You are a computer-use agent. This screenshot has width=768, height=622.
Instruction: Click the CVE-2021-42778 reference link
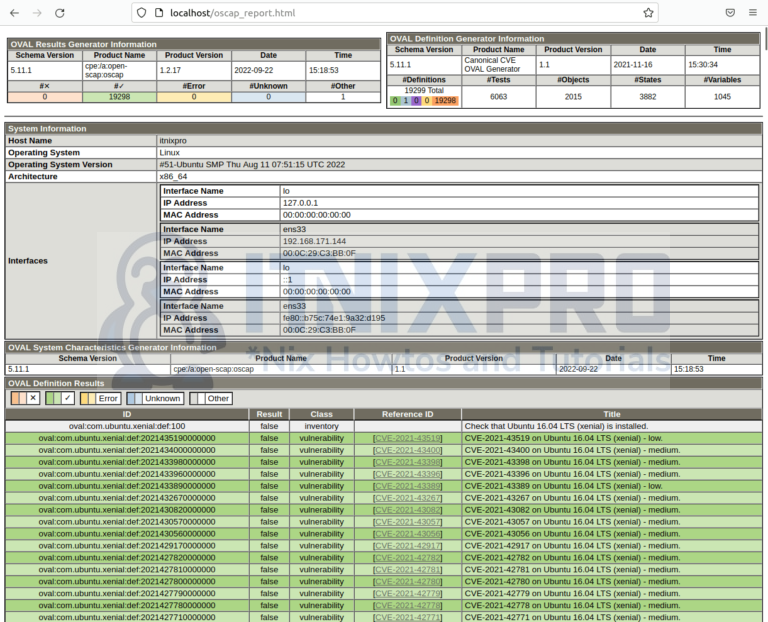(407, 605)
